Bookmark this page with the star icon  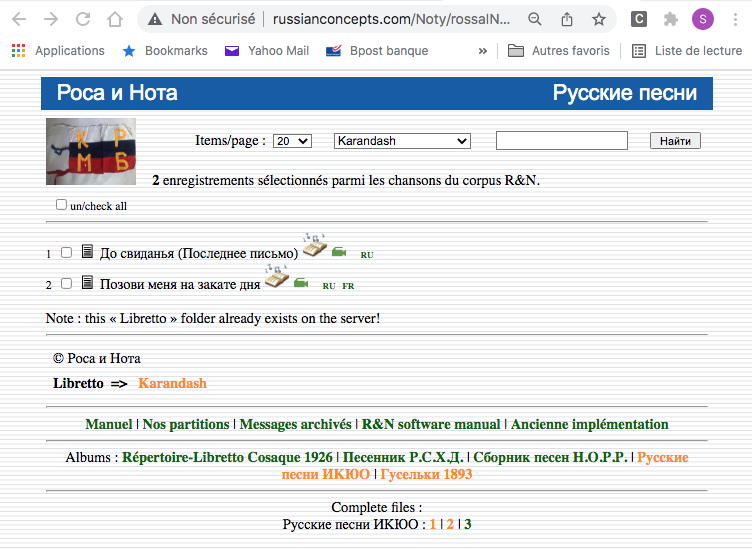(599, 19)
